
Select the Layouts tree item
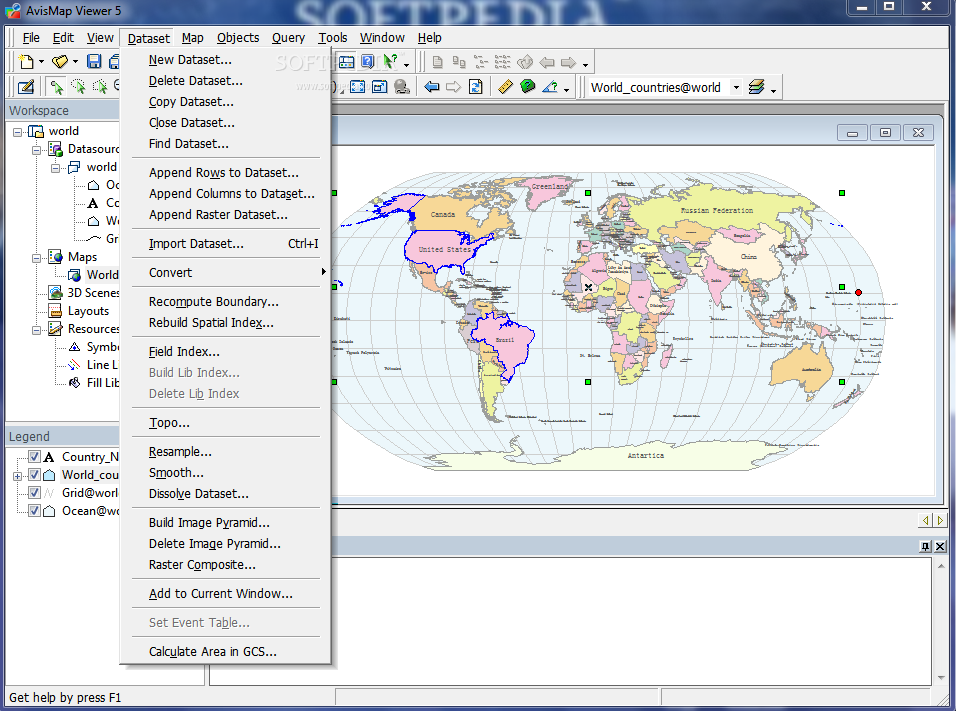click(x=88, y=311)
